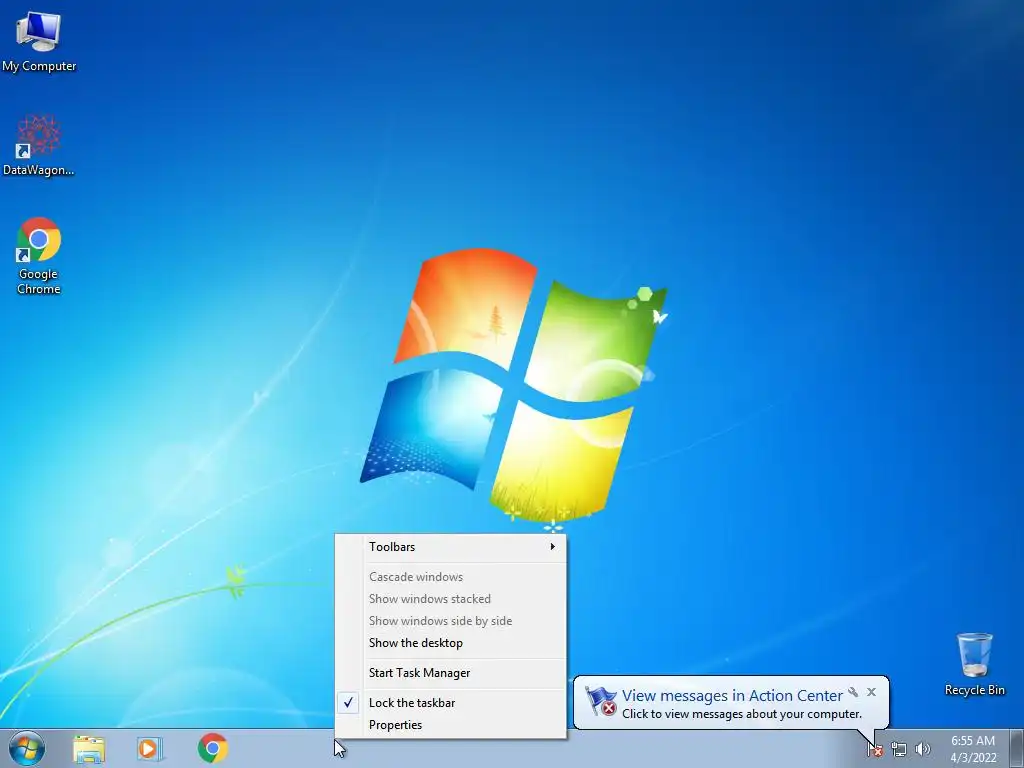This screenshot has width=1024, height=768.
Task: Choose Show the desktop from the menu
Action: click(451, 643)
